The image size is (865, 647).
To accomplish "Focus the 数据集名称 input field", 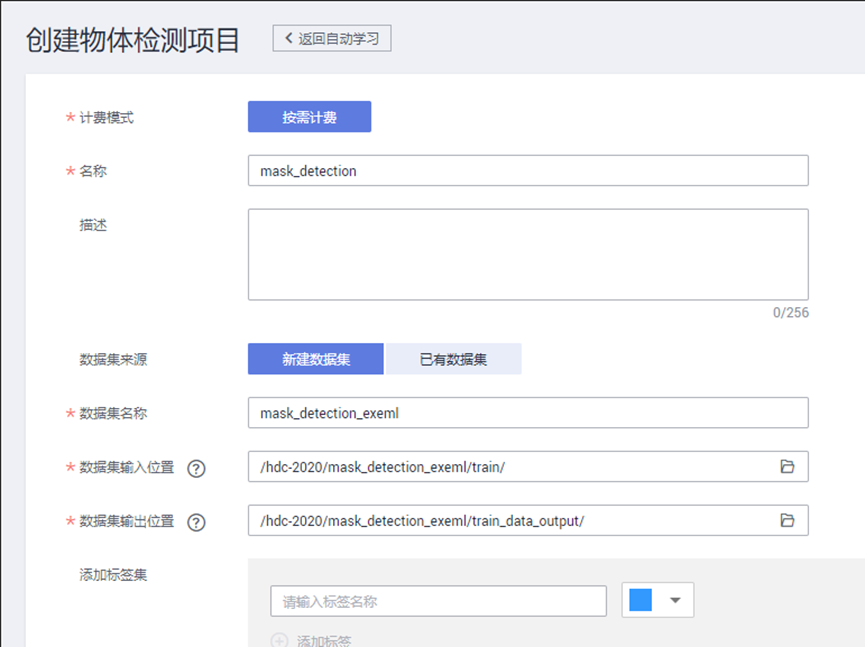I will tap(527, 413).
